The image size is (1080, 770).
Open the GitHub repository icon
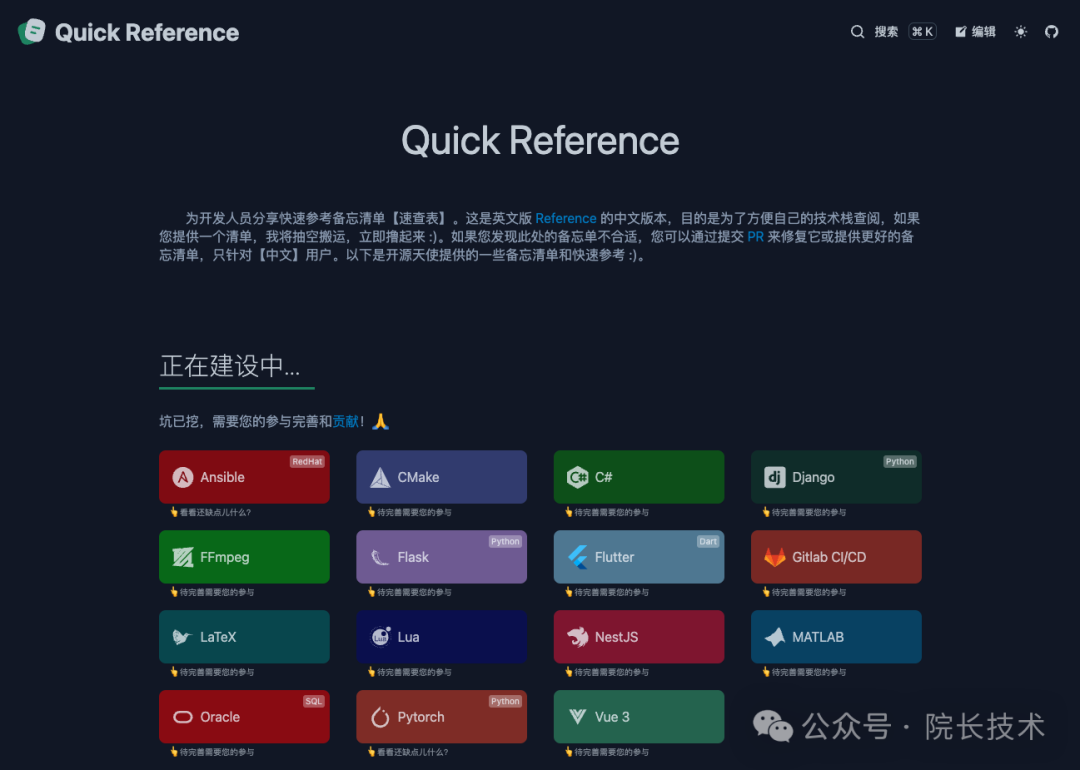1051,32
